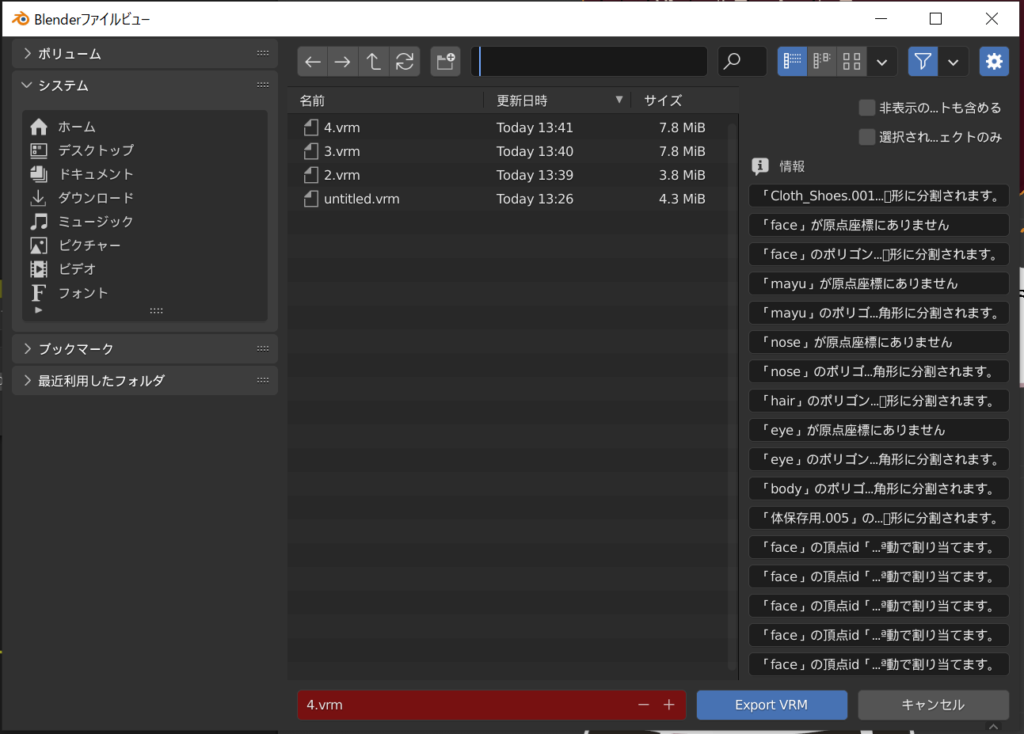
Task: Click the Export VRM button
Action: (x=771, y=704)
